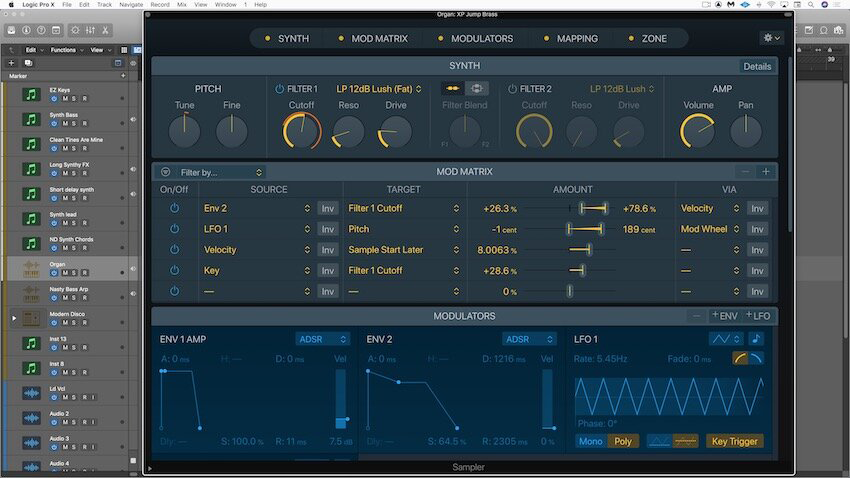850x478 pixels.
Task: Open Sample Start Later target dropdown
Action: 403,250
